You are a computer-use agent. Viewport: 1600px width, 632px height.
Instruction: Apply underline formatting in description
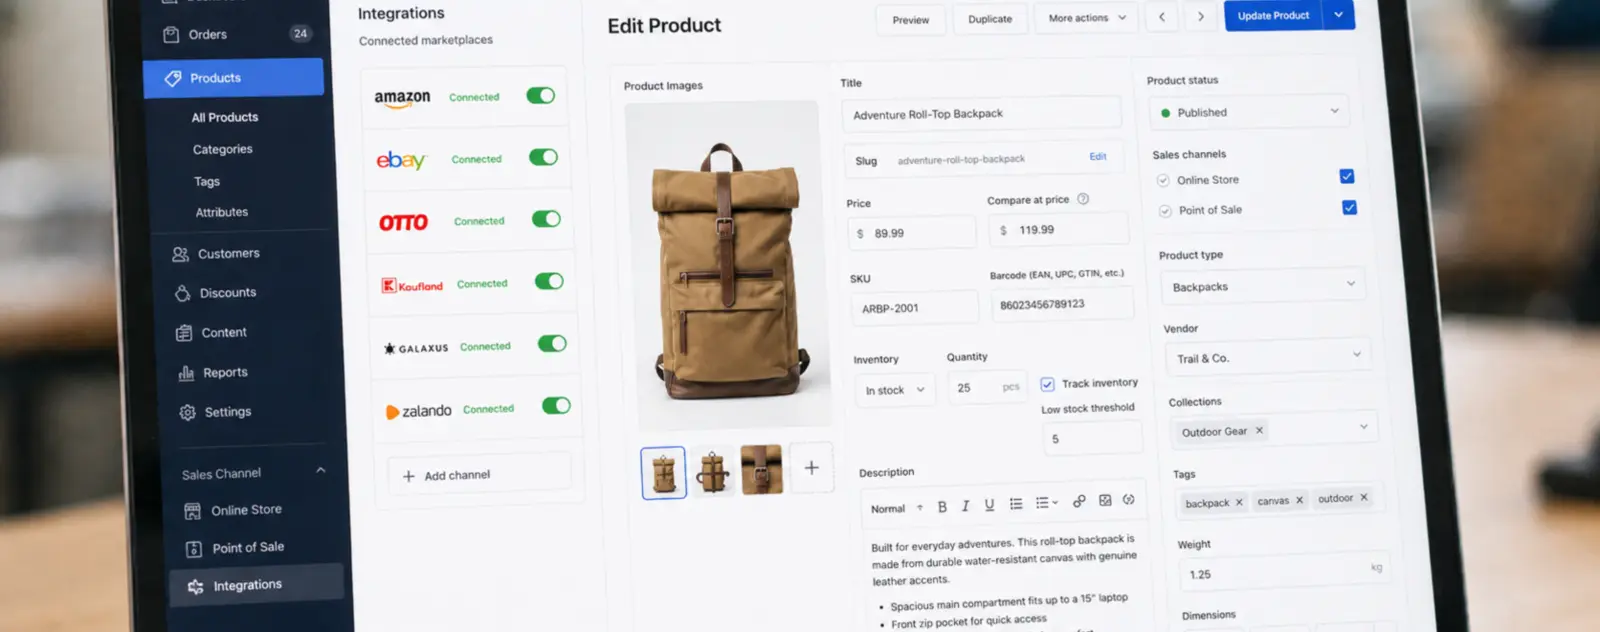pyautogui.click(x=989, y=505)
